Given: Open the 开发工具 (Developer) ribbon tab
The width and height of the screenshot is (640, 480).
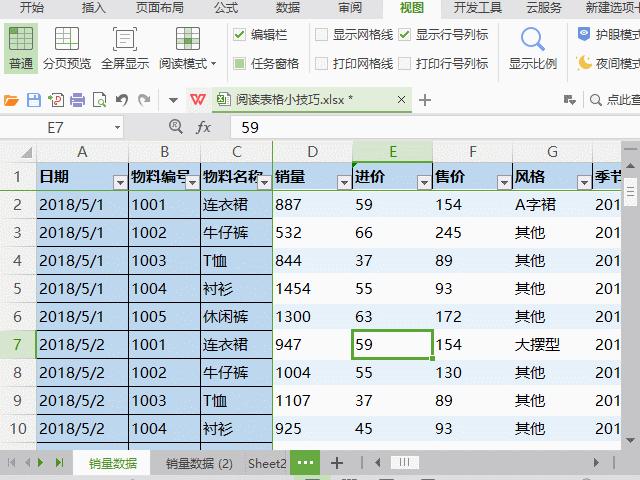Looking at the screenshot, I should (478, 8).
